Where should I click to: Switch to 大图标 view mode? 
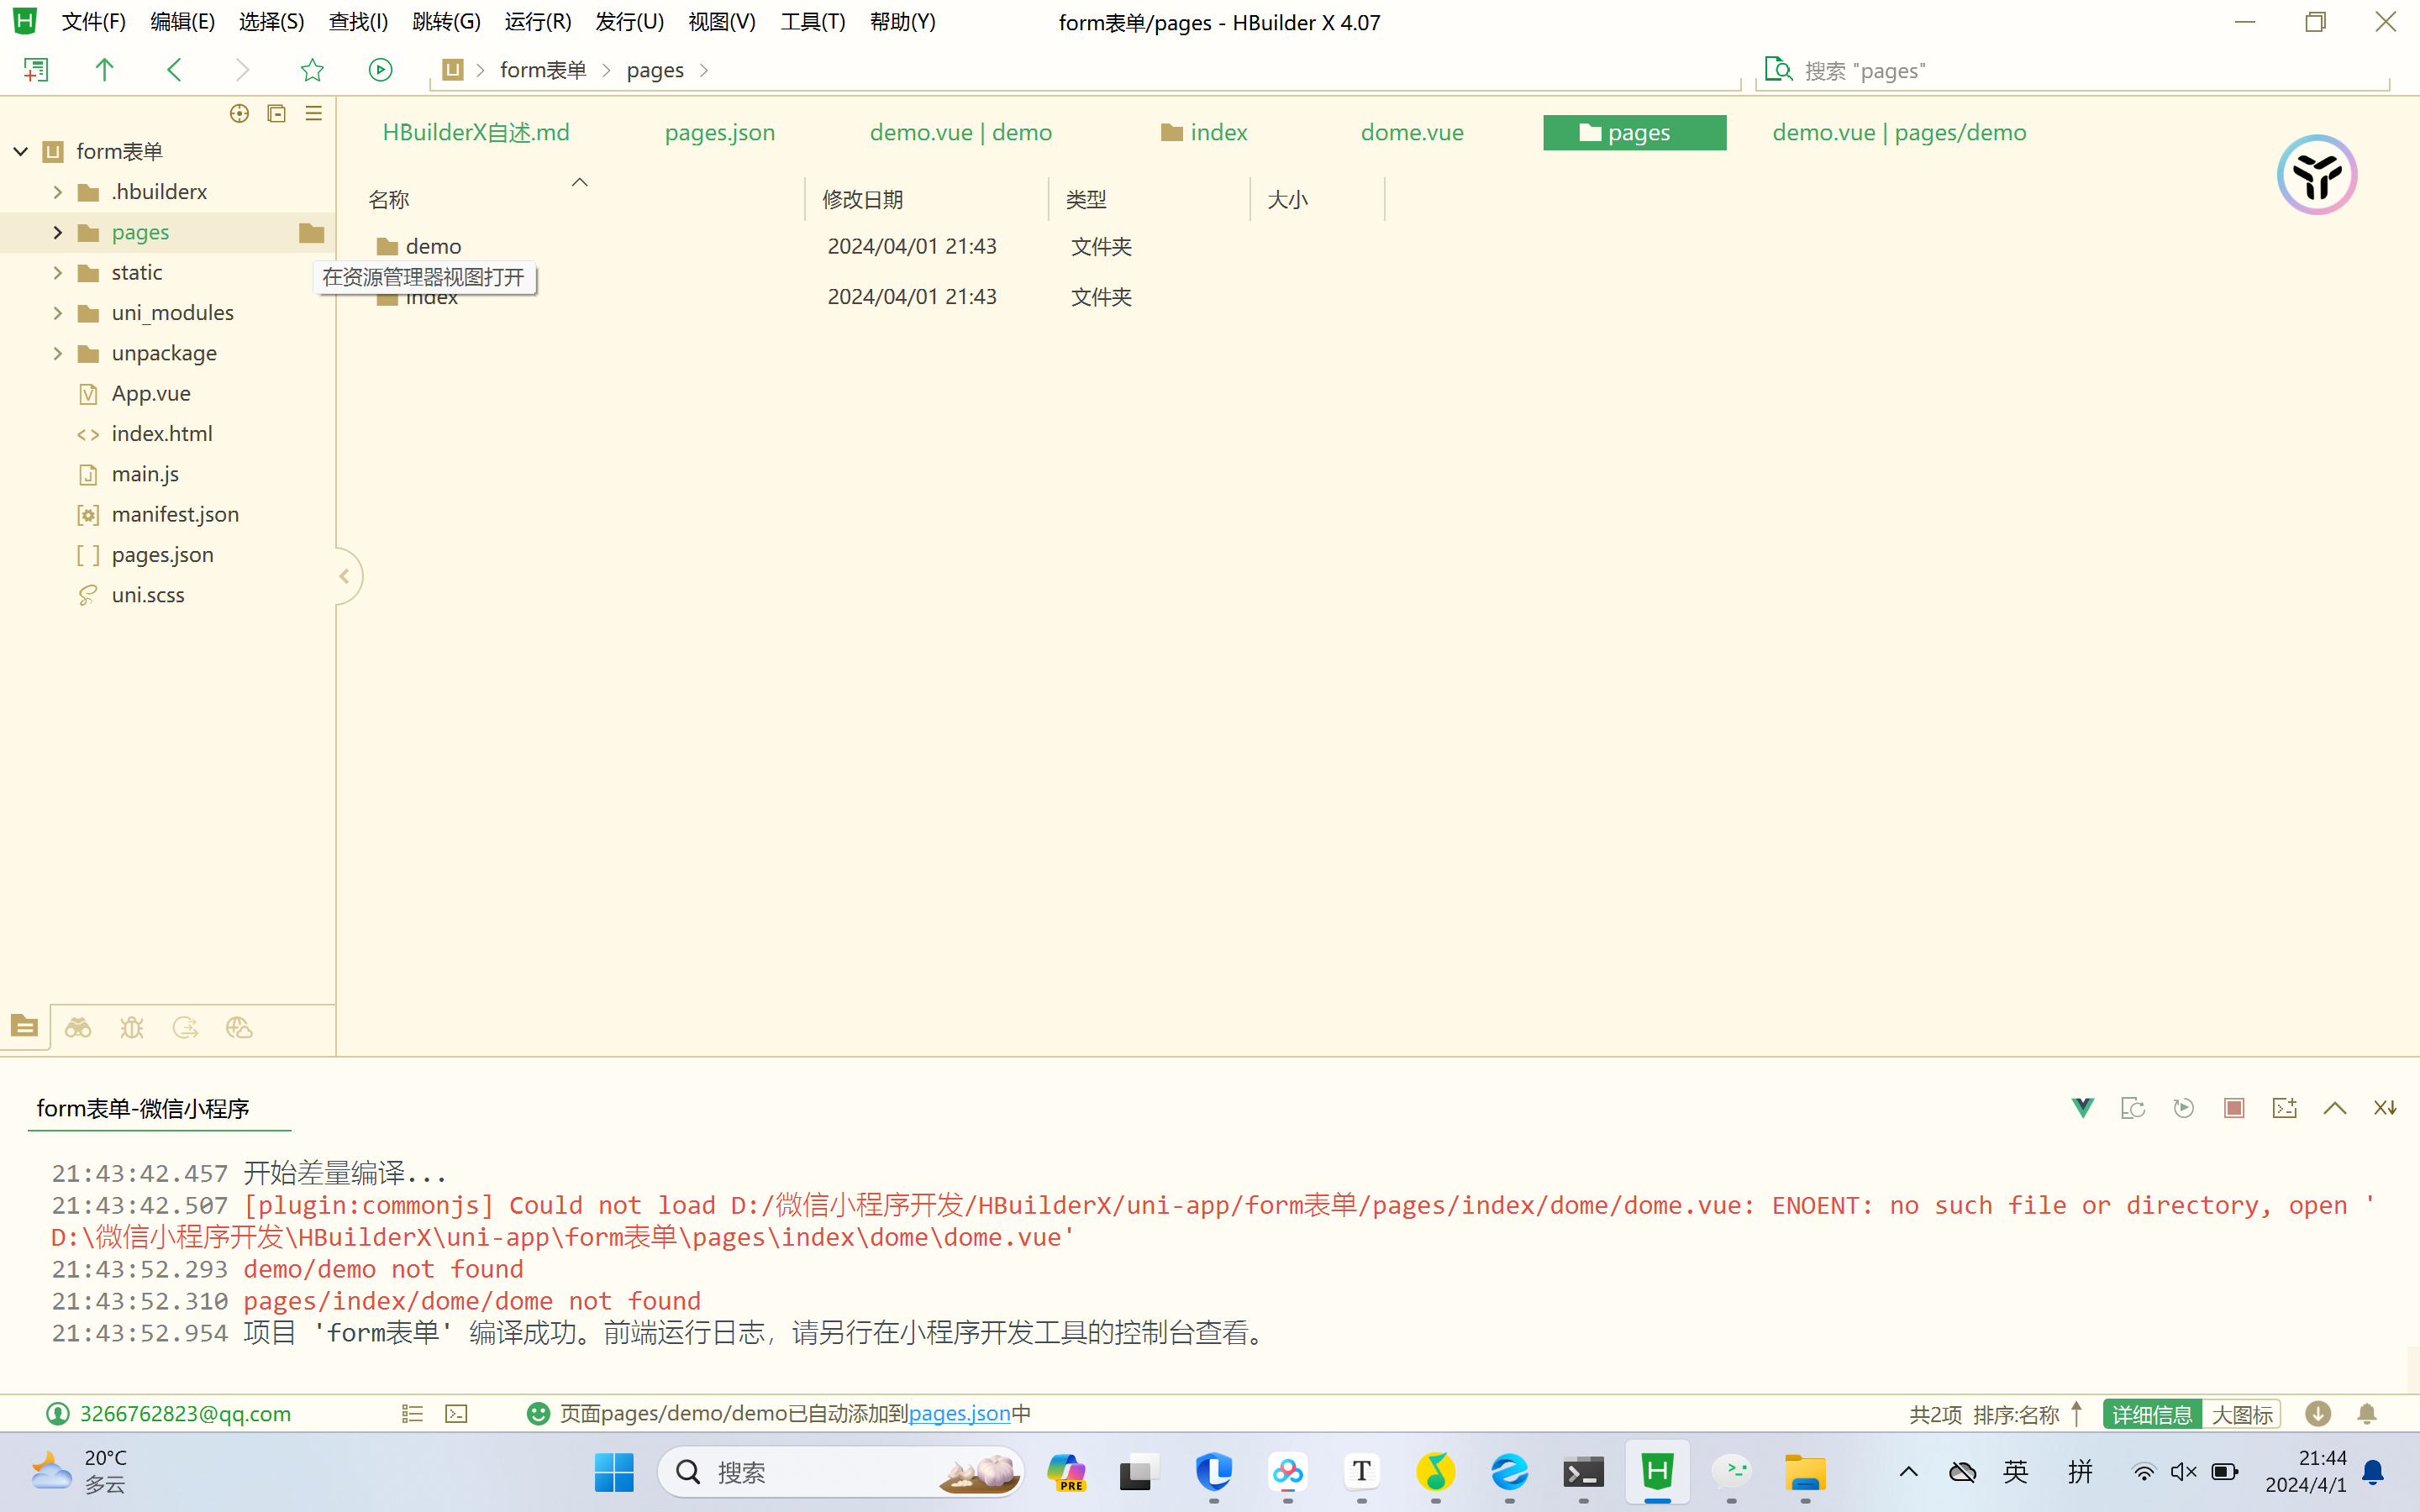click(x=2241, y=1414)
